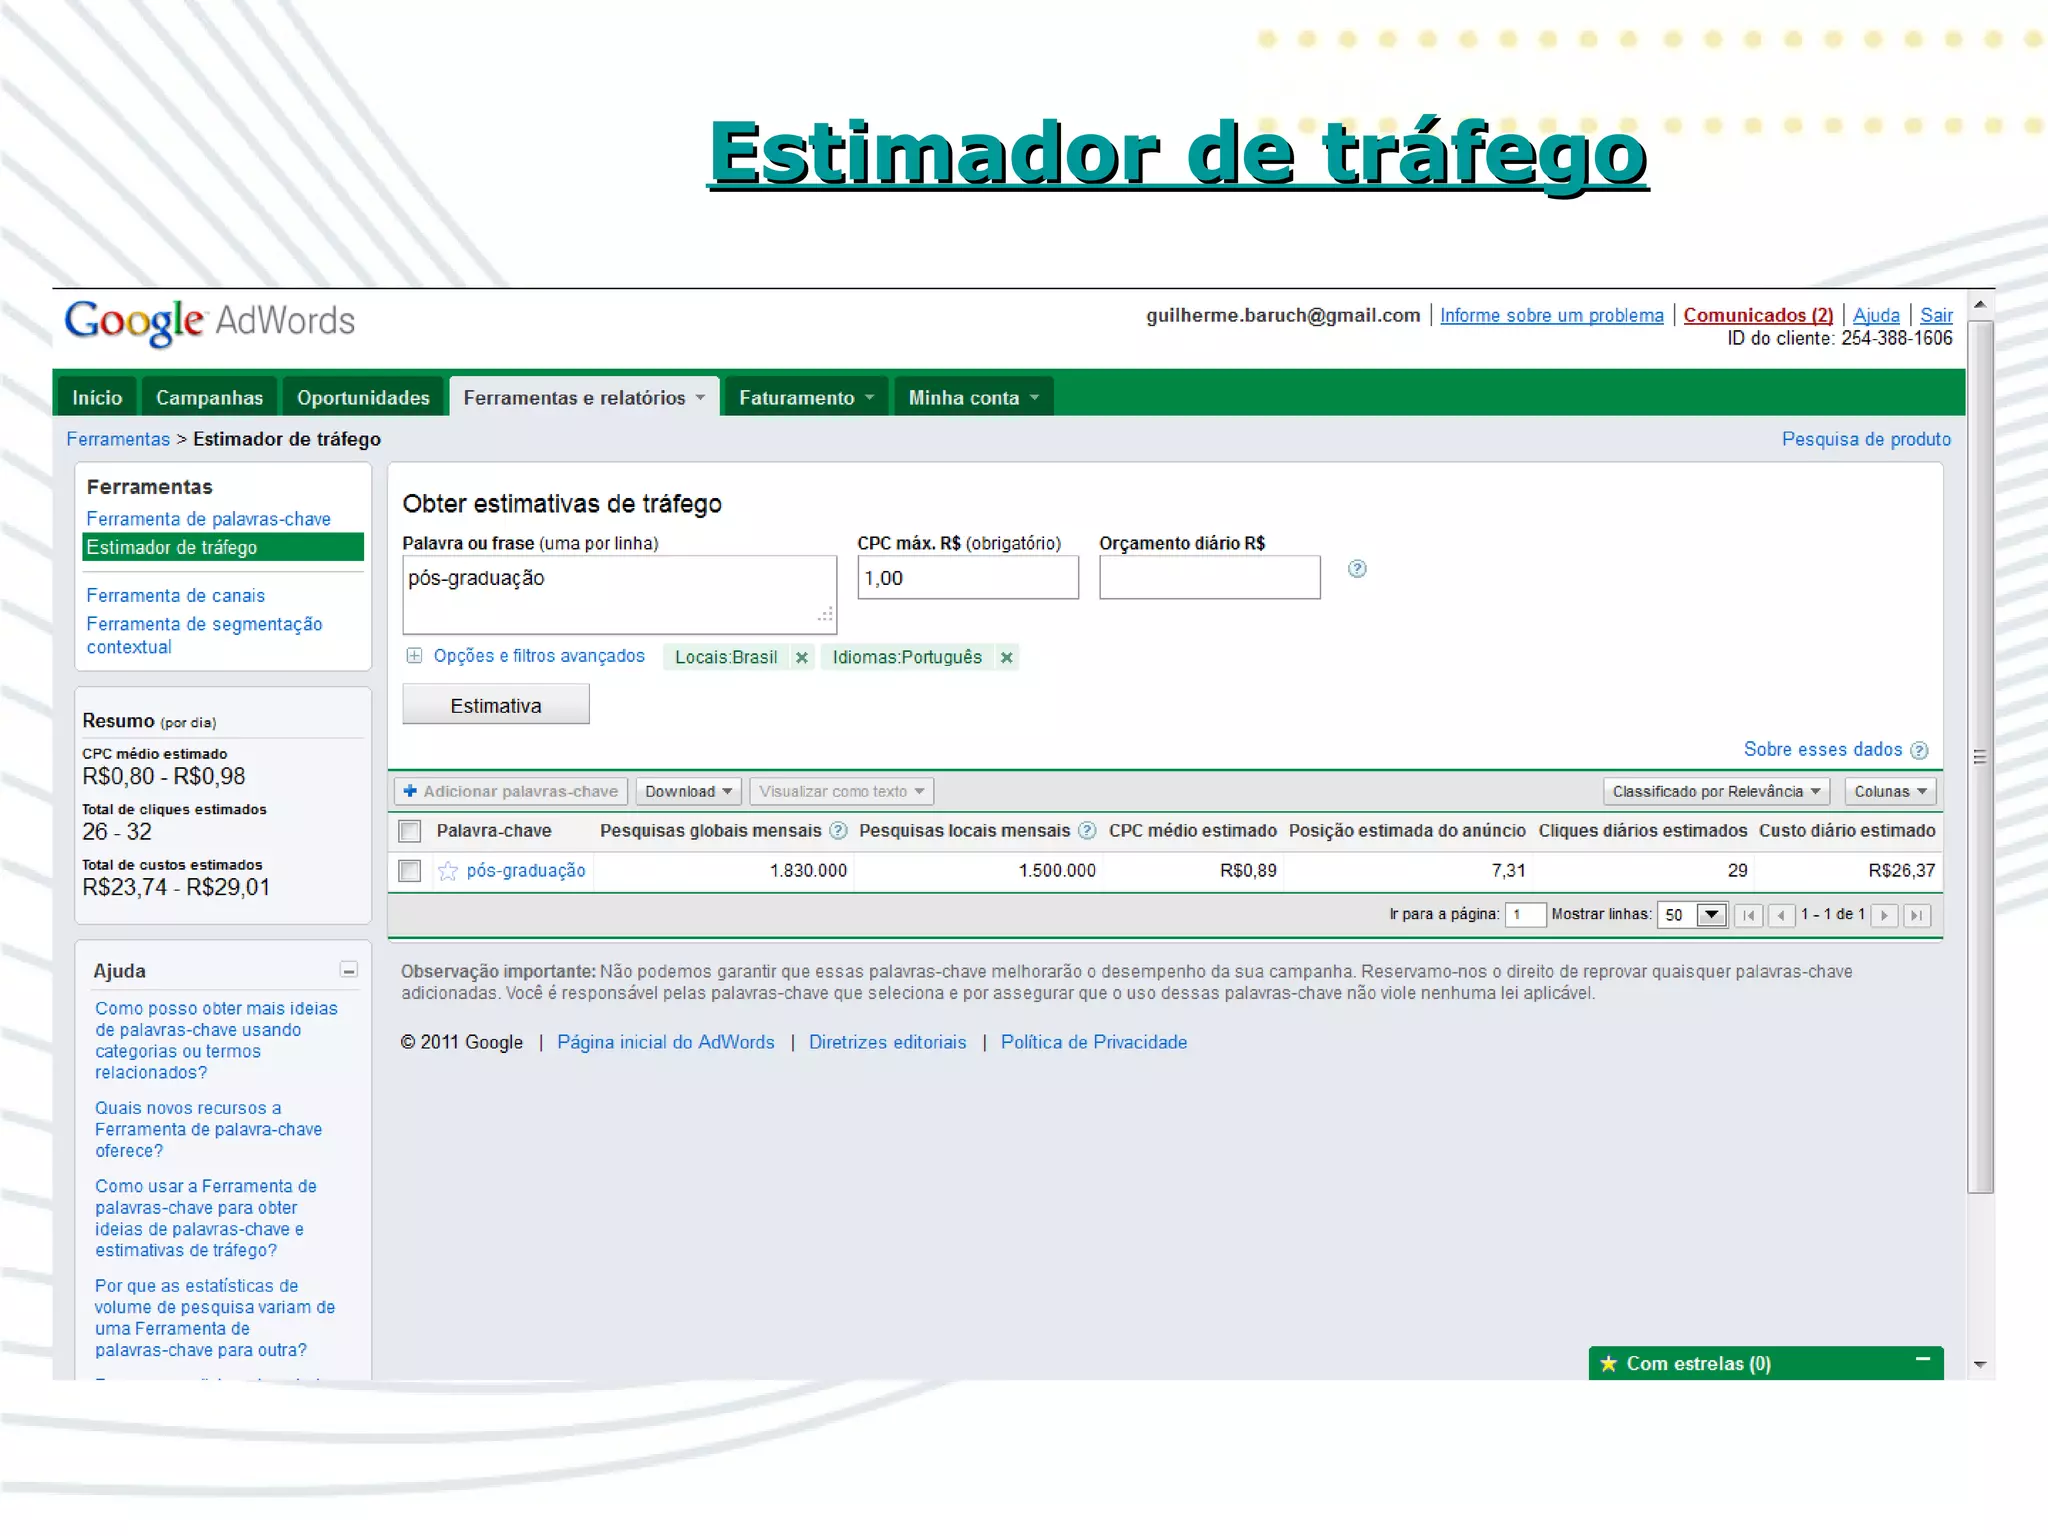This screenshot has width=2048, height=1536.
Task: Switch to the Início tab
Action: click(x=97, y=398)
